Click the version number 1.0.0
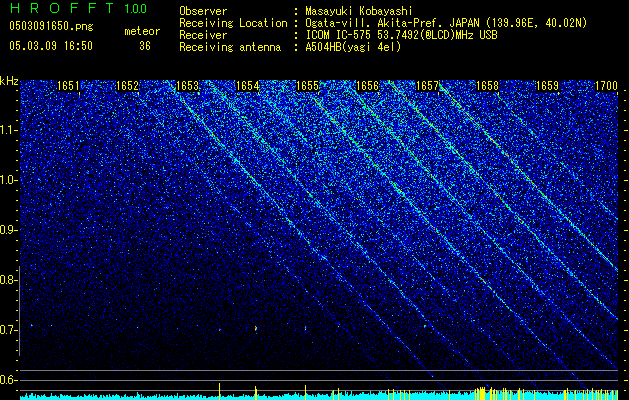 (135, 8)
